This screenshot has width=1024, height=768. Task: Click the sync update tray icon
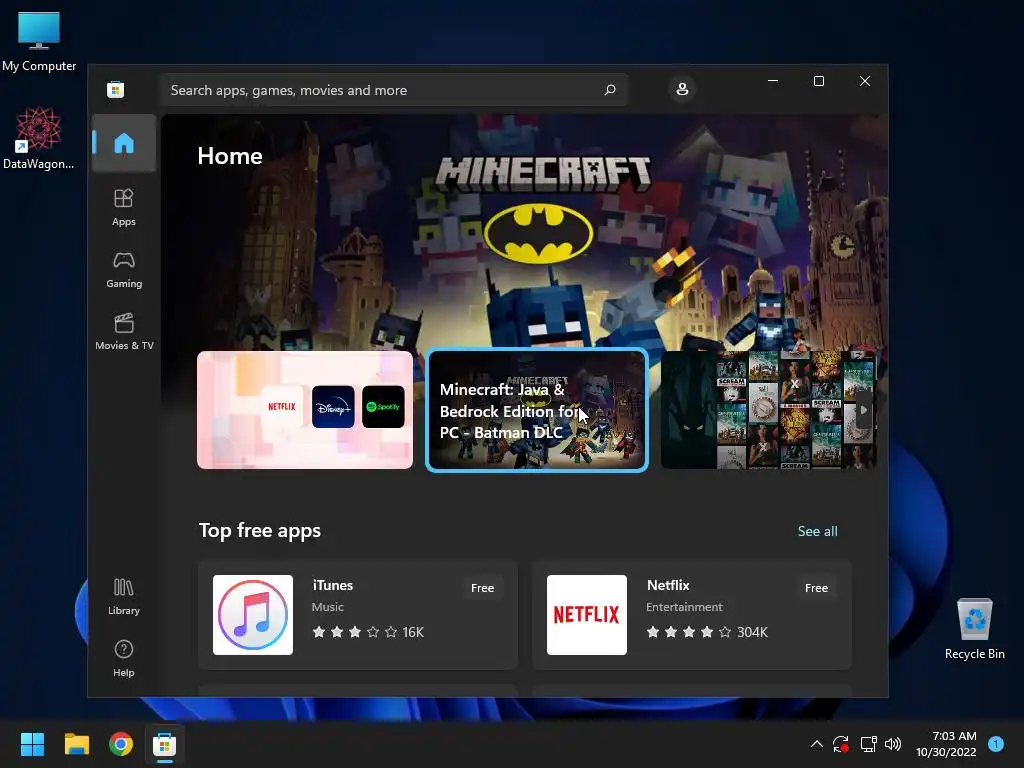tap(840, 744)
